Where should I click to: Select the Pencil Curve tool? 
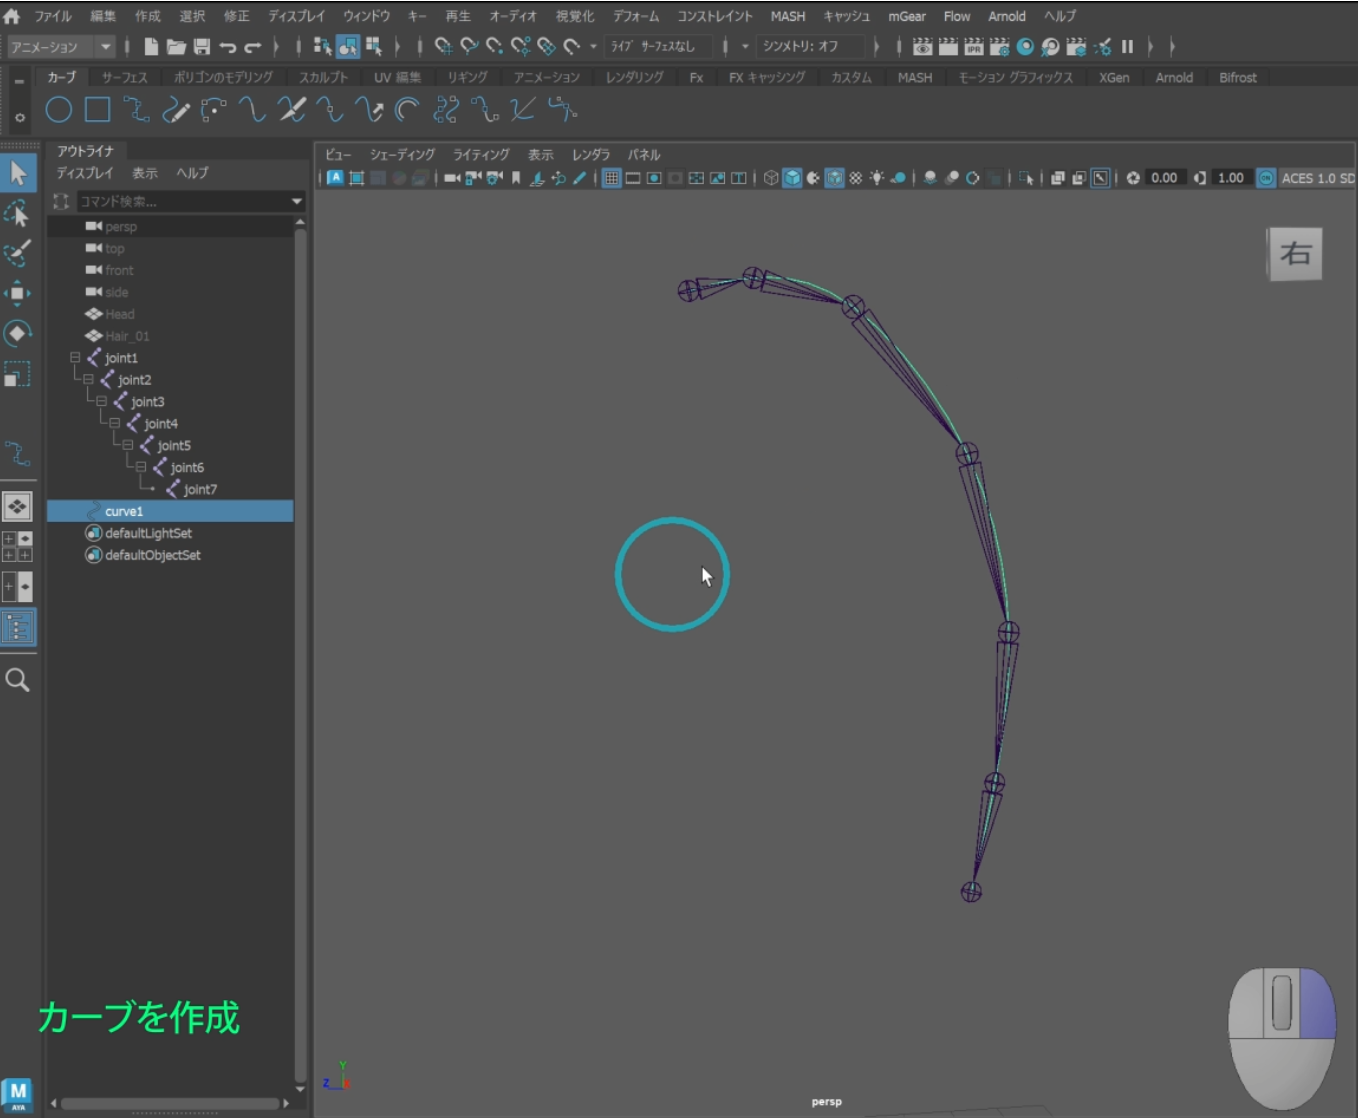176,110
